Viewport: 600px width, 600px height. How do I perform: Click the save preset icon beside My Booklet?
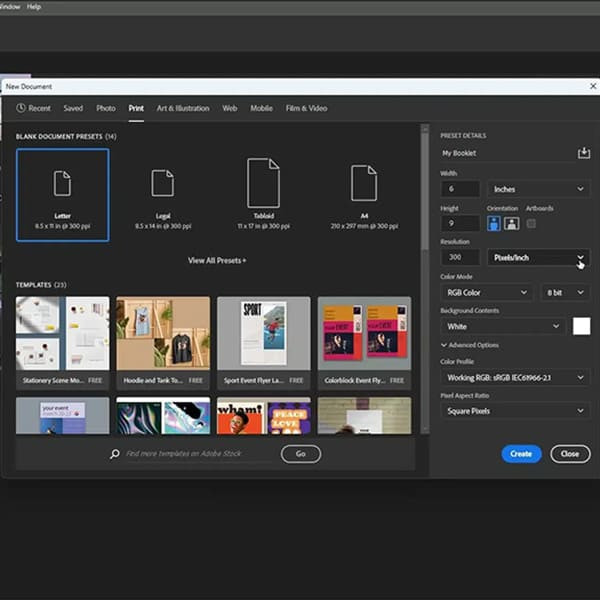click(x=584, y=153)
